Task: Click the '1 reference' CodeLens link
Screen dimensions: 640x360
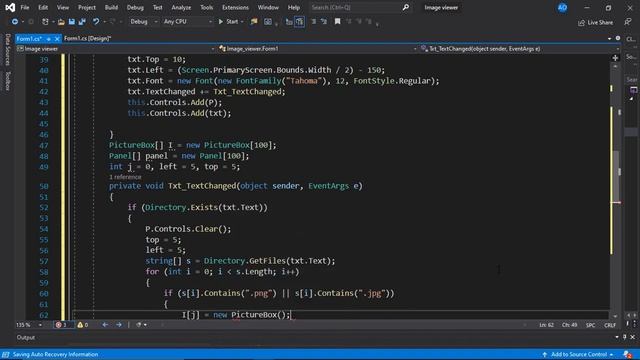Action: tap(125, 177)
